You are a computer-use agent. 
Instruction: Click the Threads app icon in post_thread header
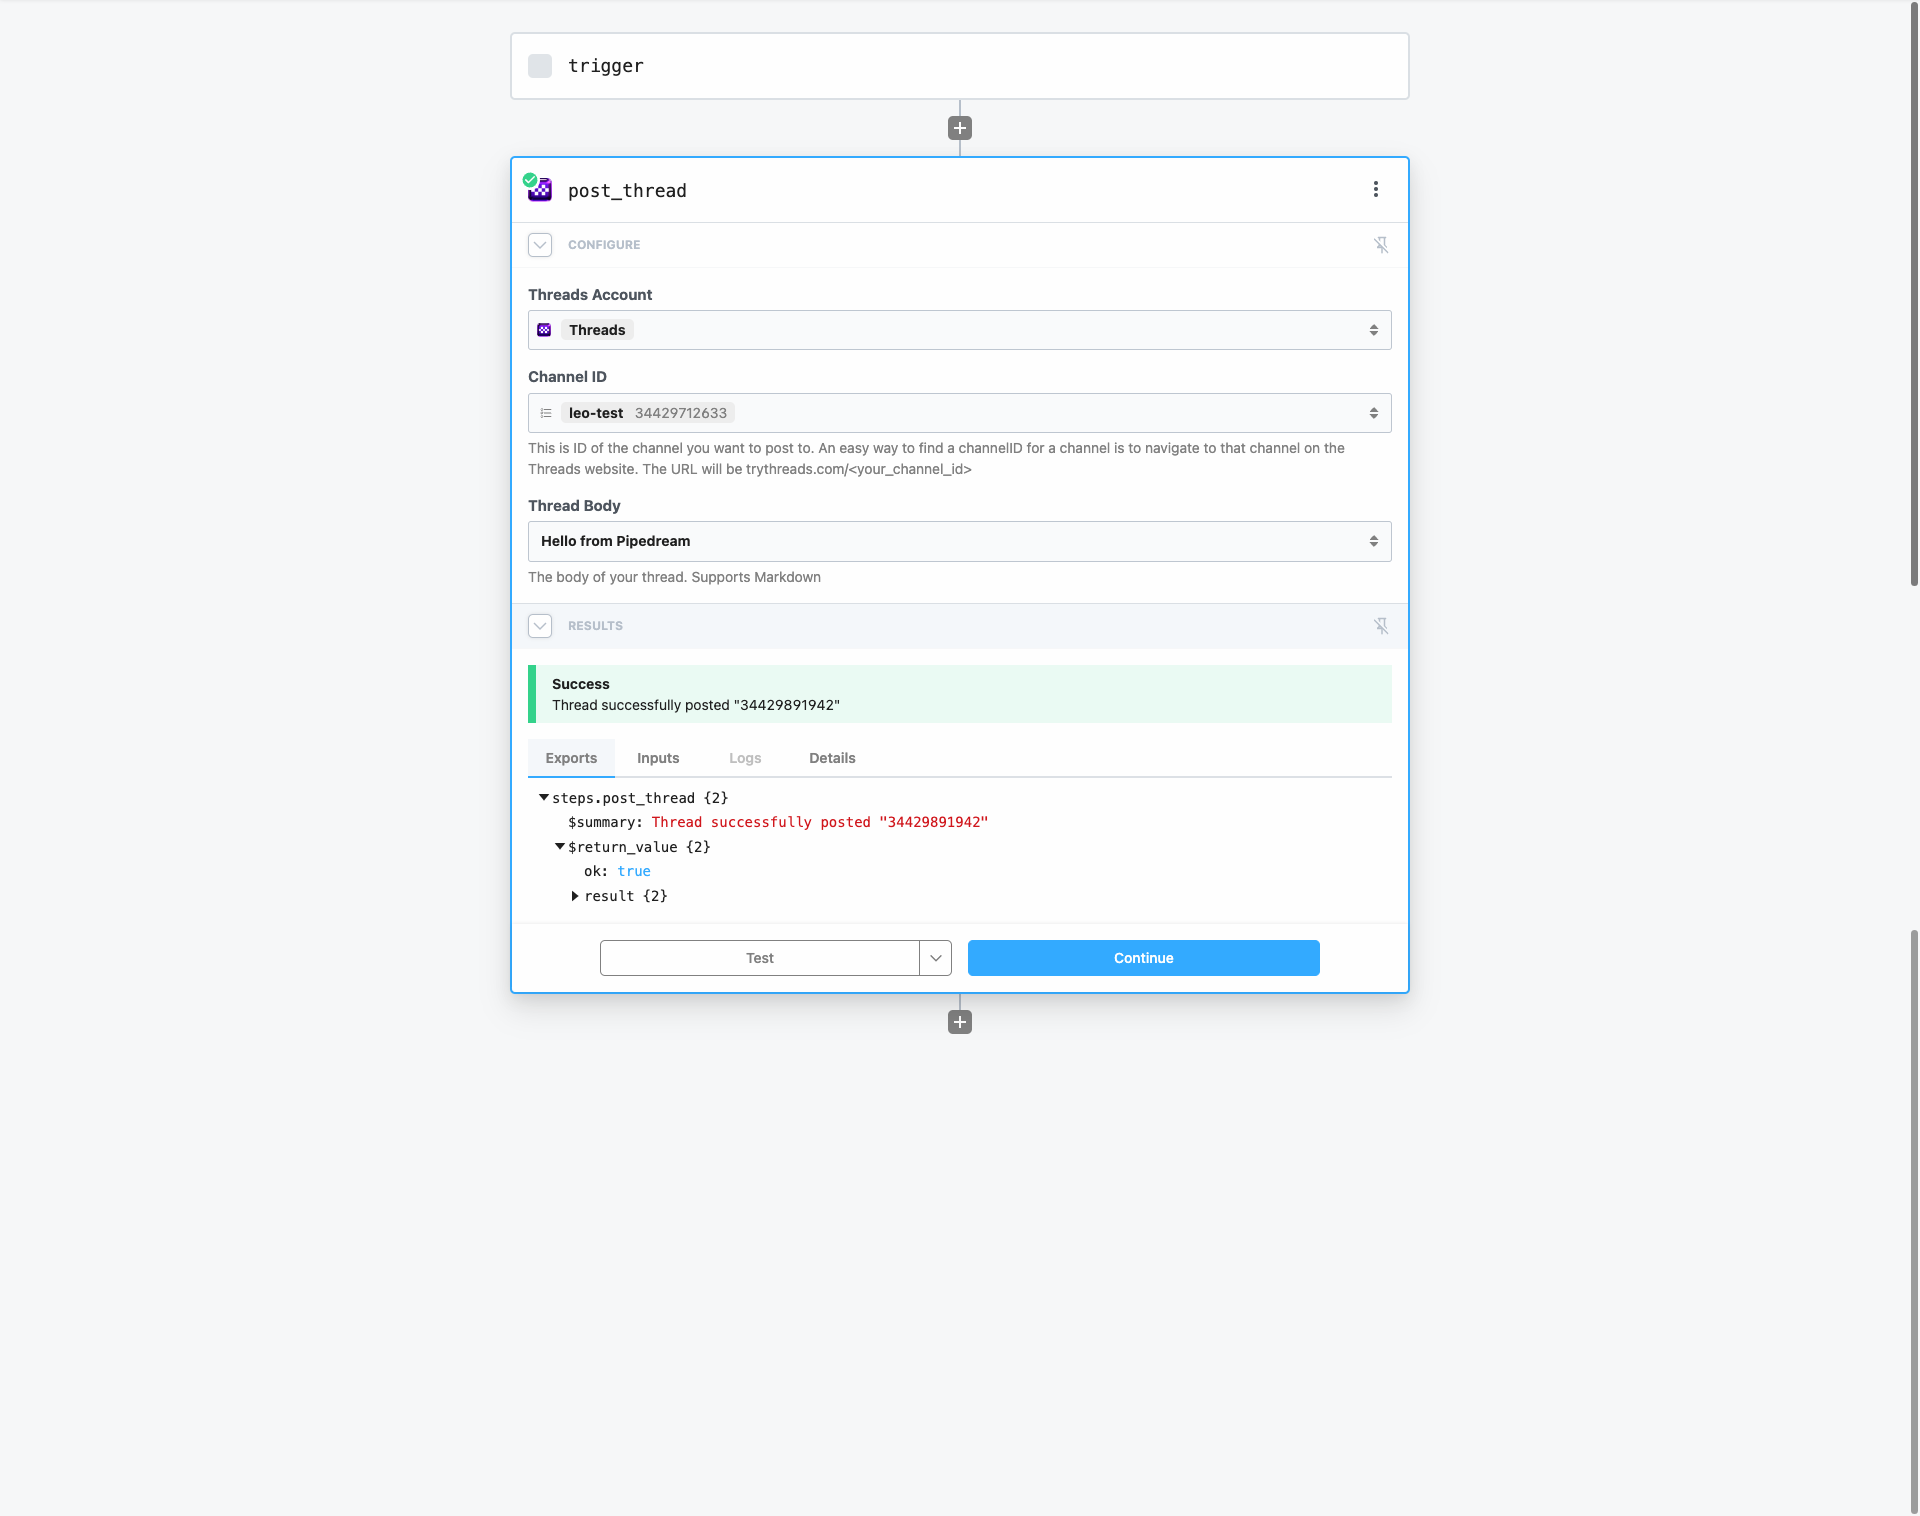point(540,190)
